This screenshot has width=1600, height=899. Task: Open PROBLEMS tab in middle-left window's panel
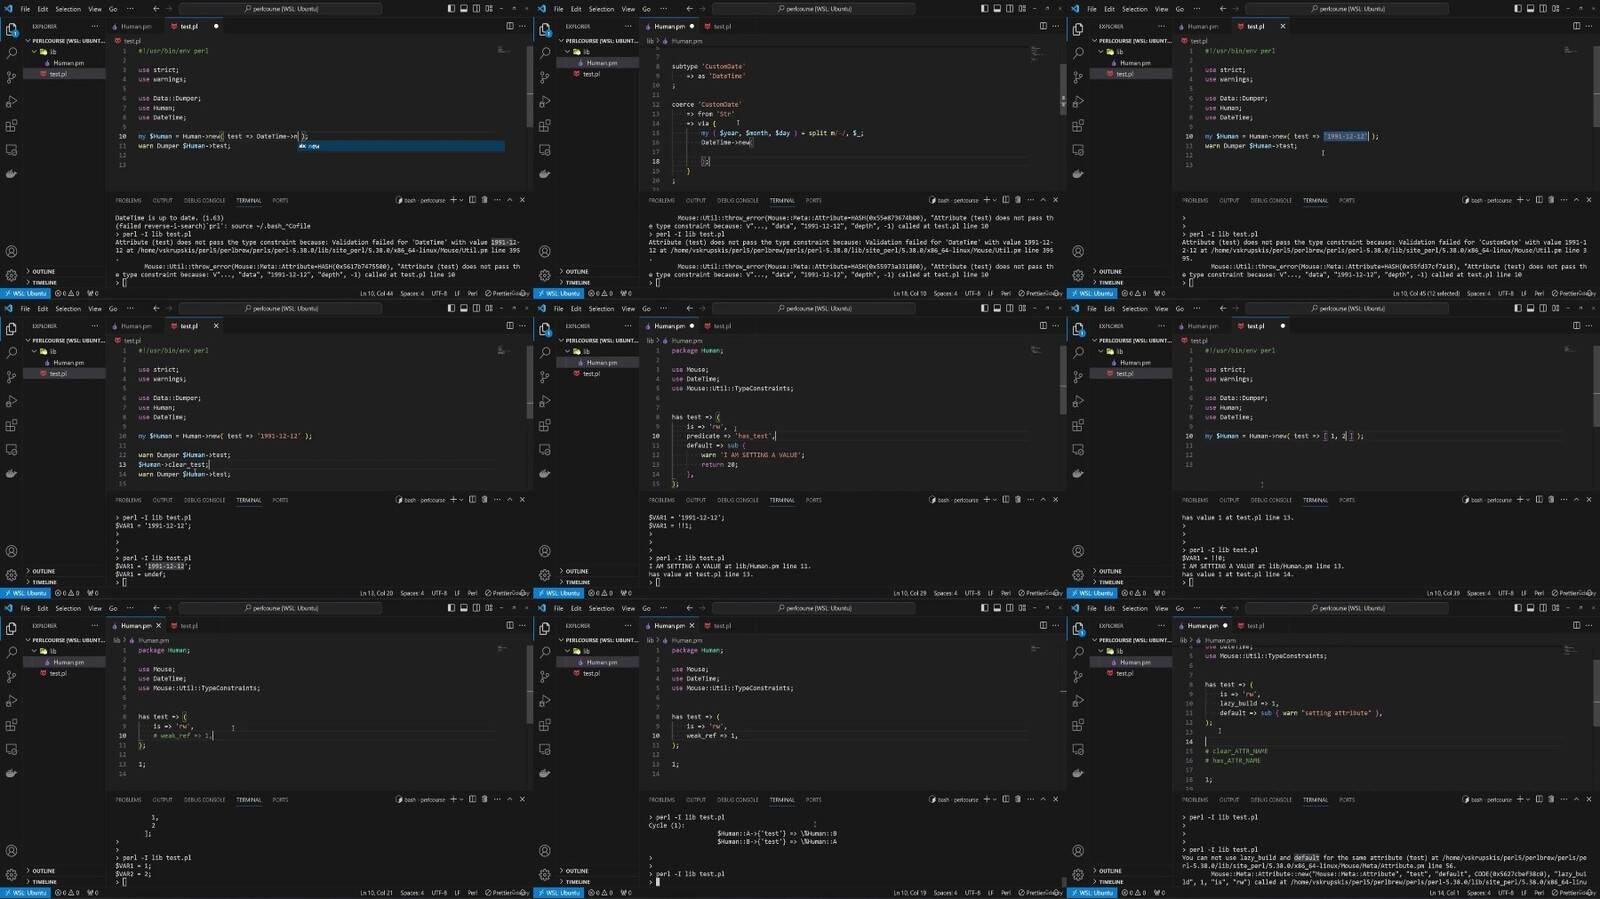128,500
